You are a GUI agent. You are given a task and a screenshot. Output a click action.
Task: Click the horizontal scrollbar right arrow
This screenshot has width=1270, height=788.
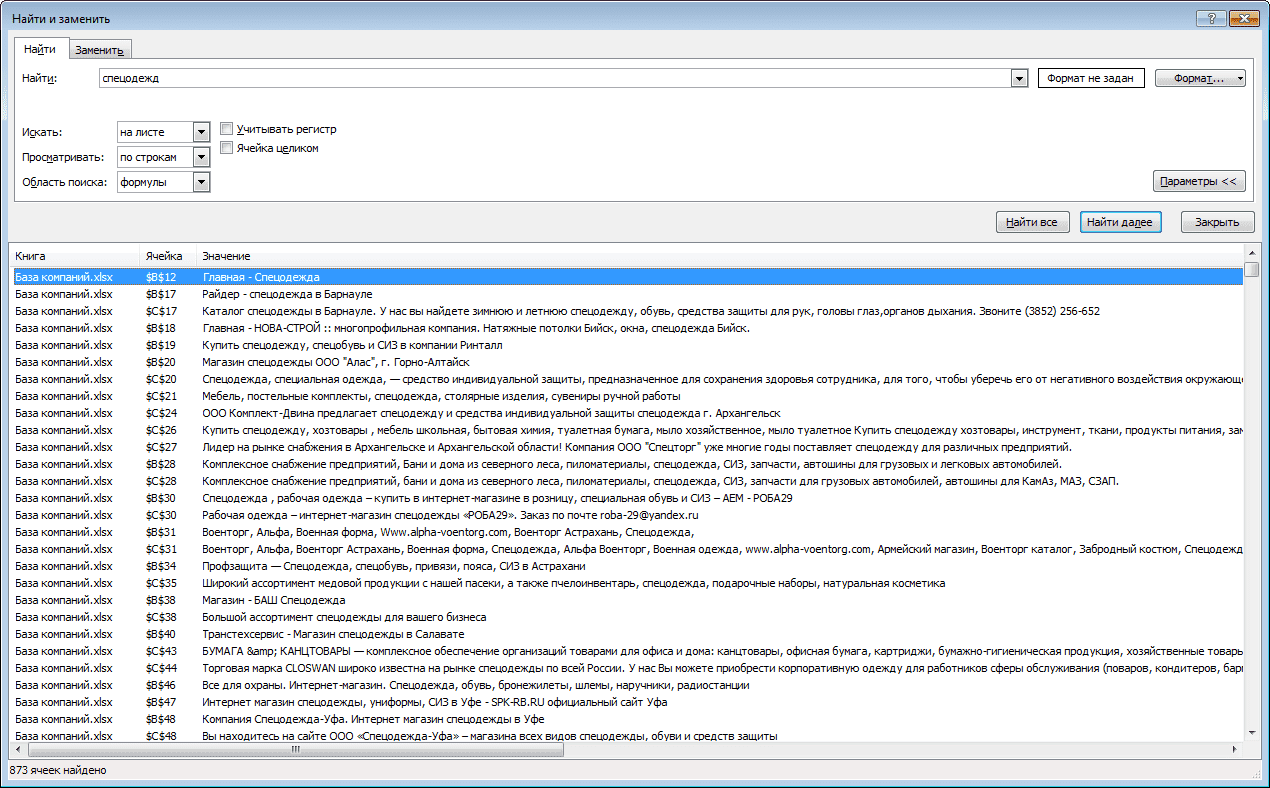point(1236,750)
